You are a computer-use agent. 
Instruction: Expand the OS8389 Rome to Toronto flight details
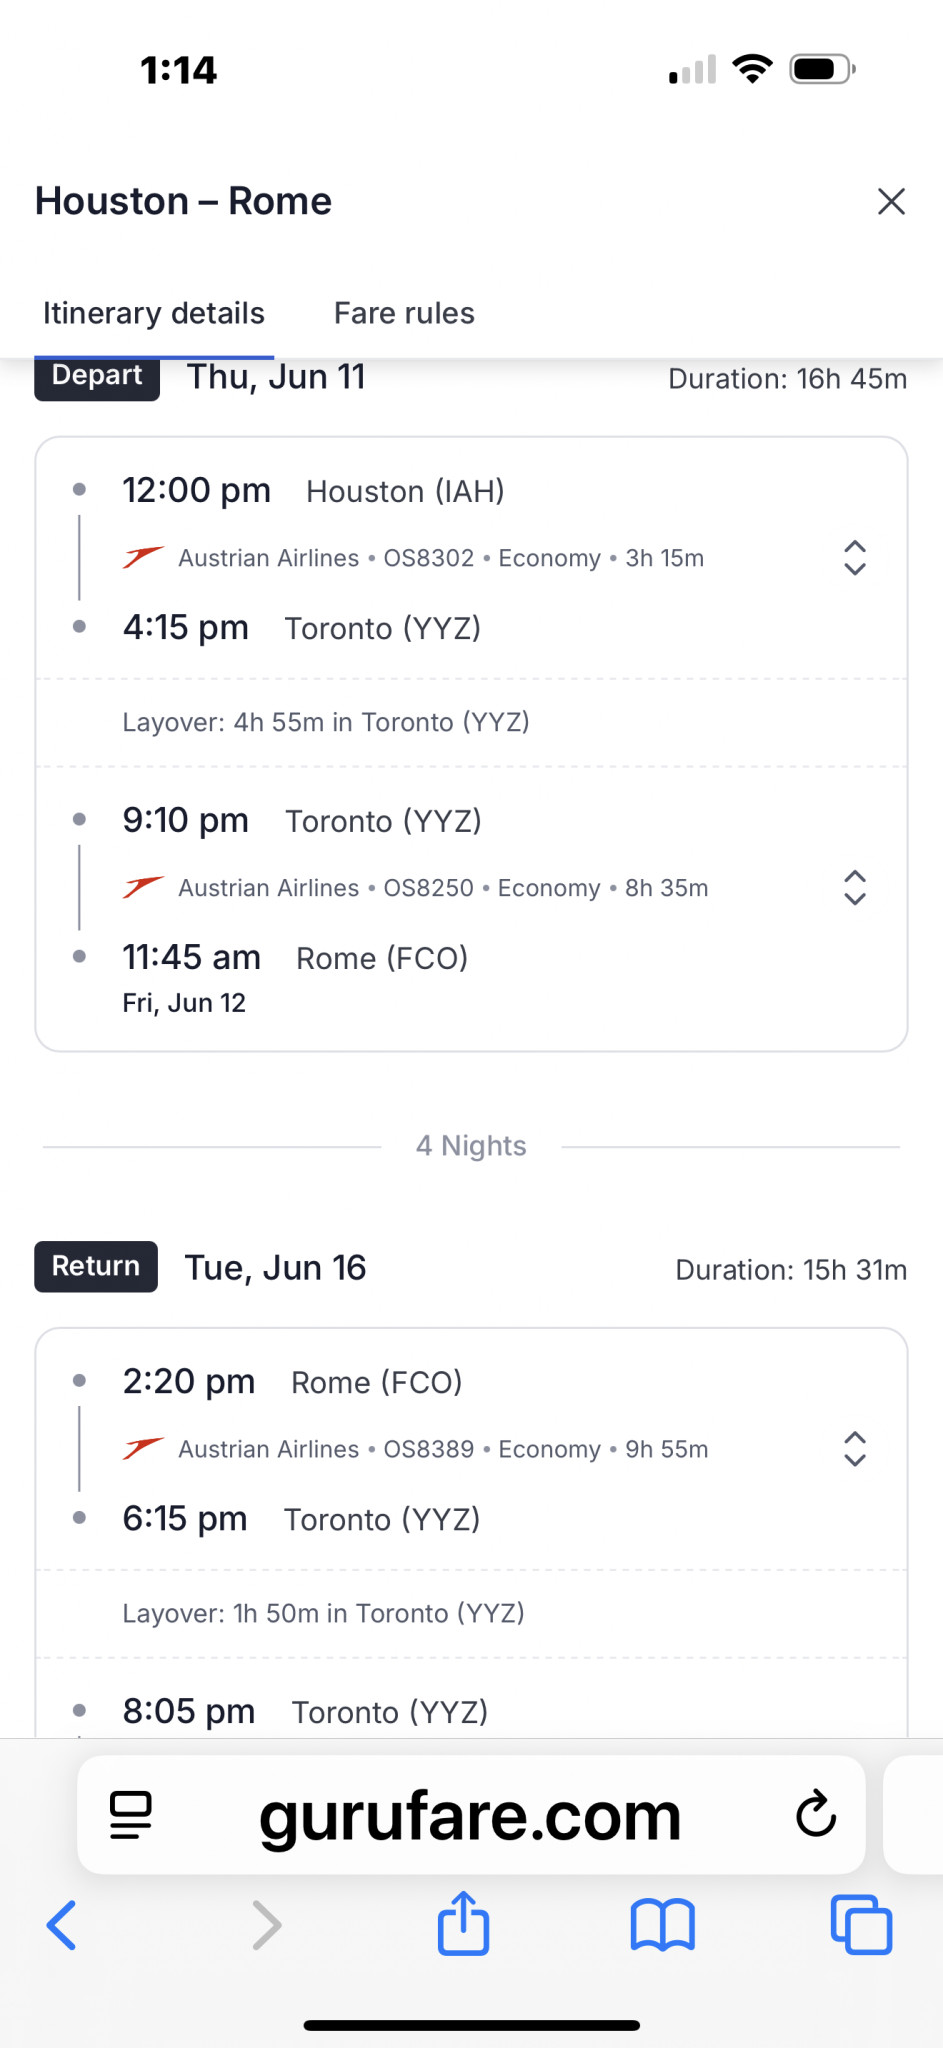click(x=854, y=1449)
